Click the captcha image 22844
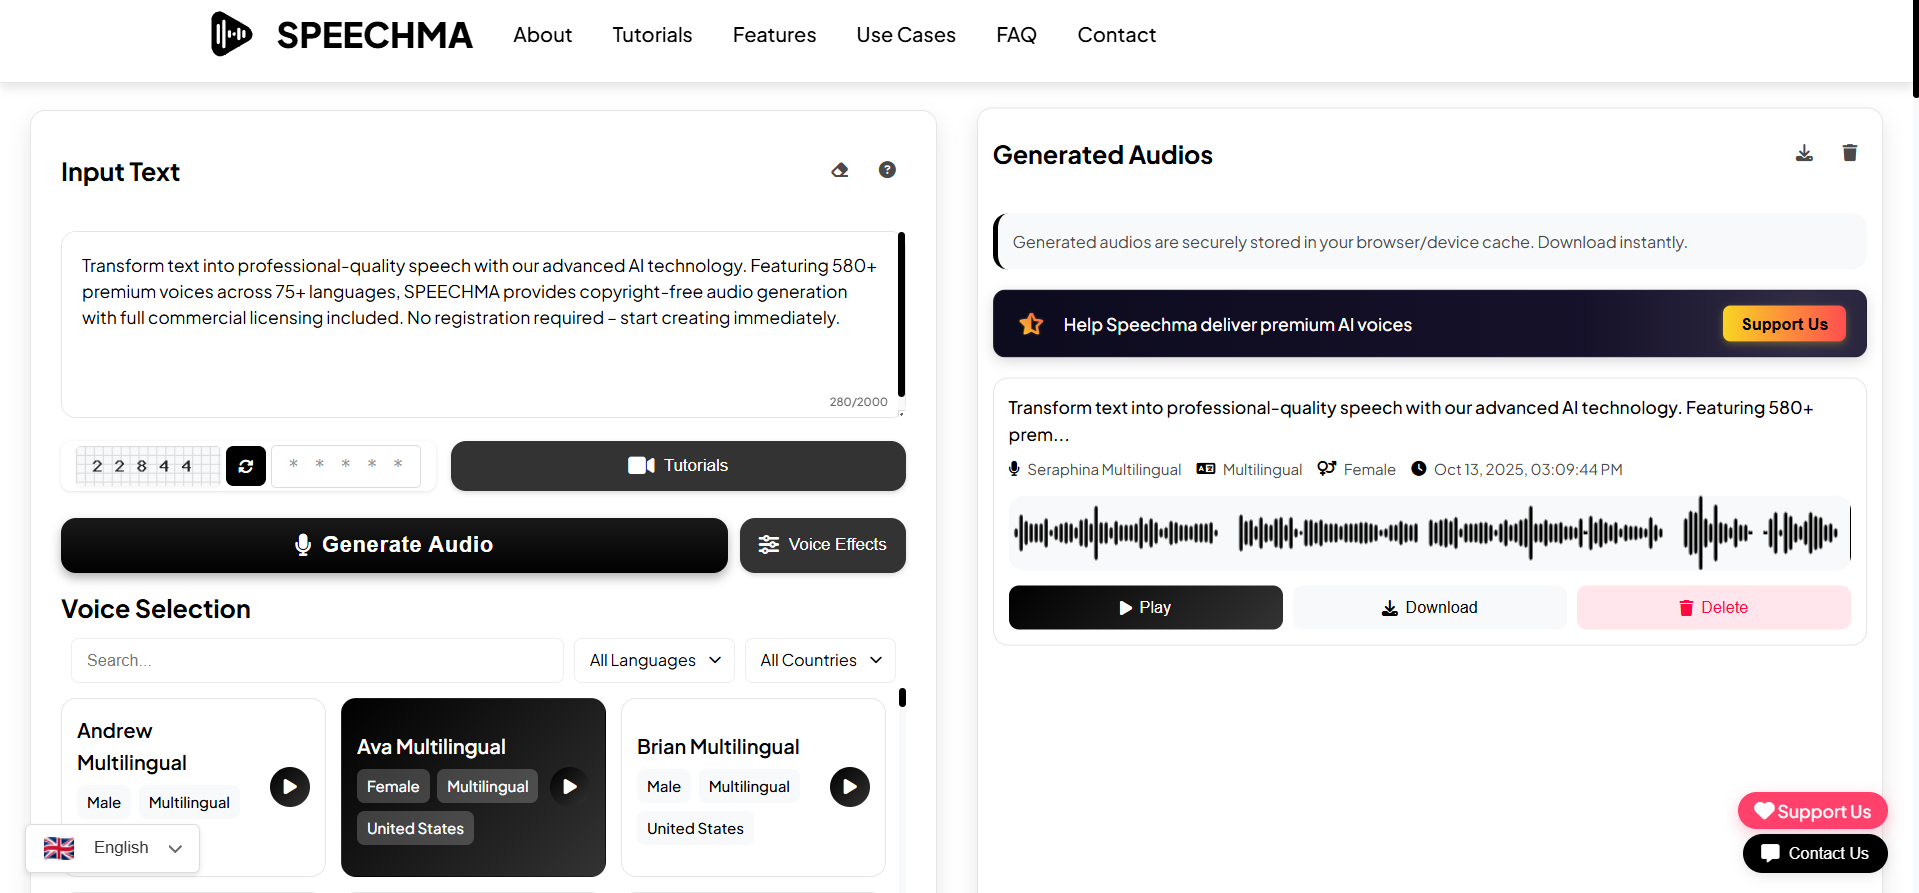This screenshot has width=1919, height=893. 147,466
